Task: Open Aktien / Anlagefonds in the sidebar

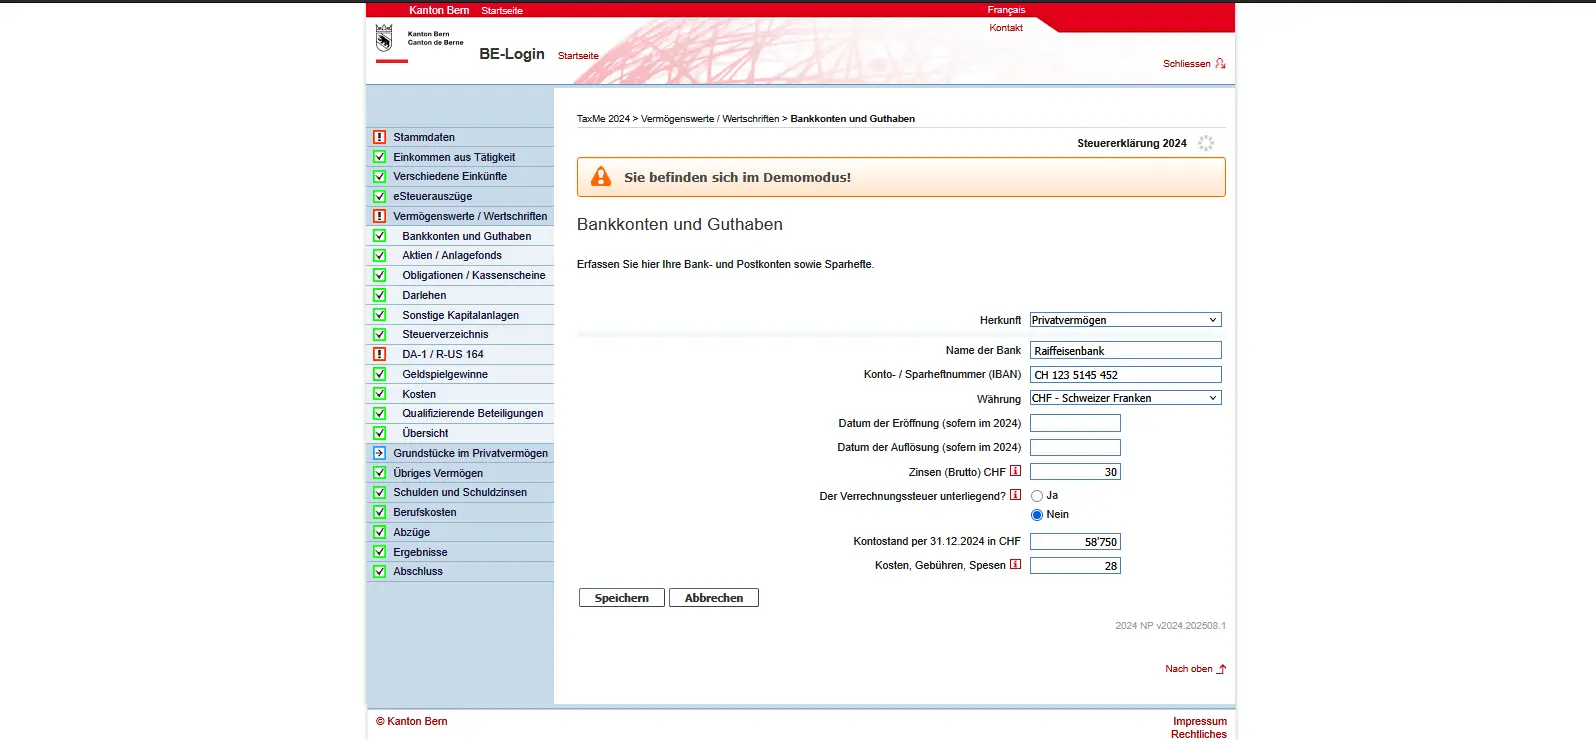Action: coord(452,256)
